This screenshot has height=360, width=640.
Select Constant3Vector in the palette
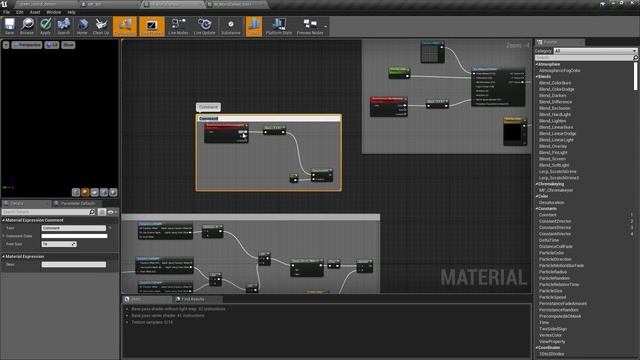(x=555, y=227)
